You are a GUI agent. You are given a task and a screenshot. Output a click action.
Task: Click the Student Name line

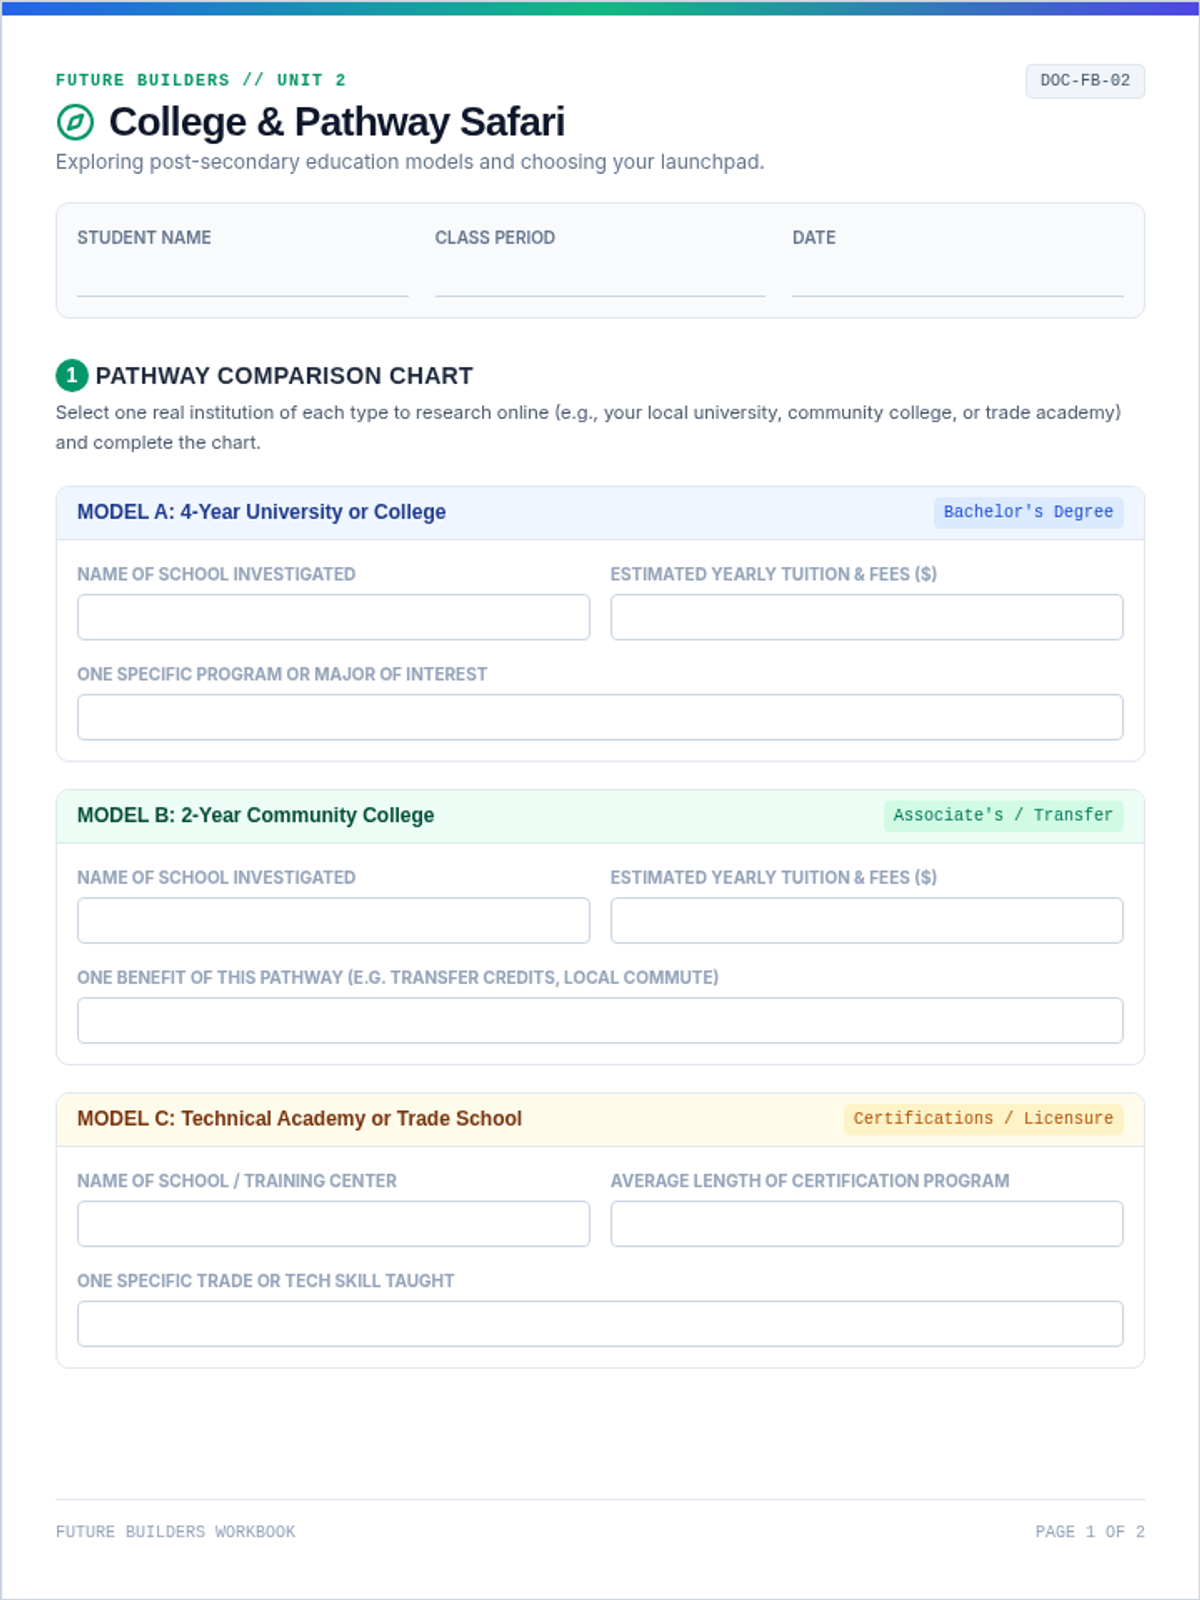point(243,281)
